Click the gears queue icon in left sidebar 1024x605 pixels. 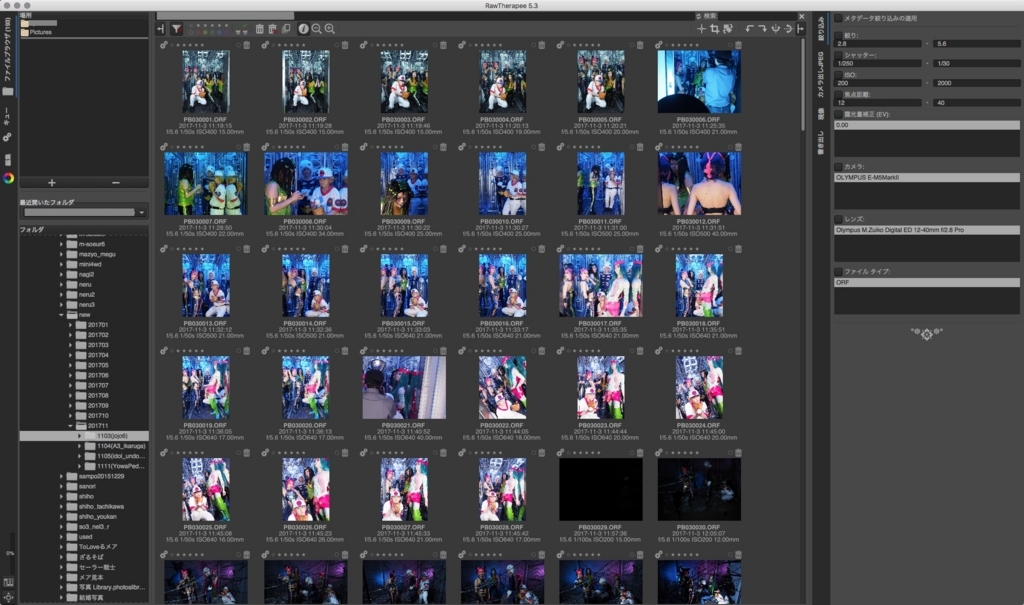[8, 137]
